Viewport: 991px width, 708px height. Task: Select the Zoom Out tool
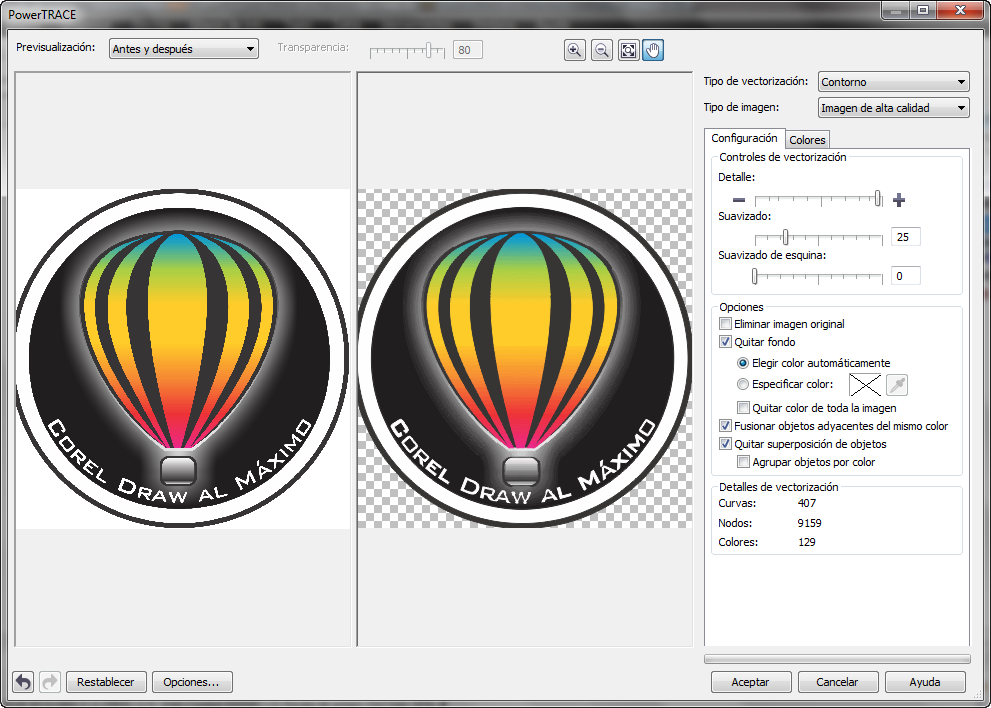click(x=601, y=50)
